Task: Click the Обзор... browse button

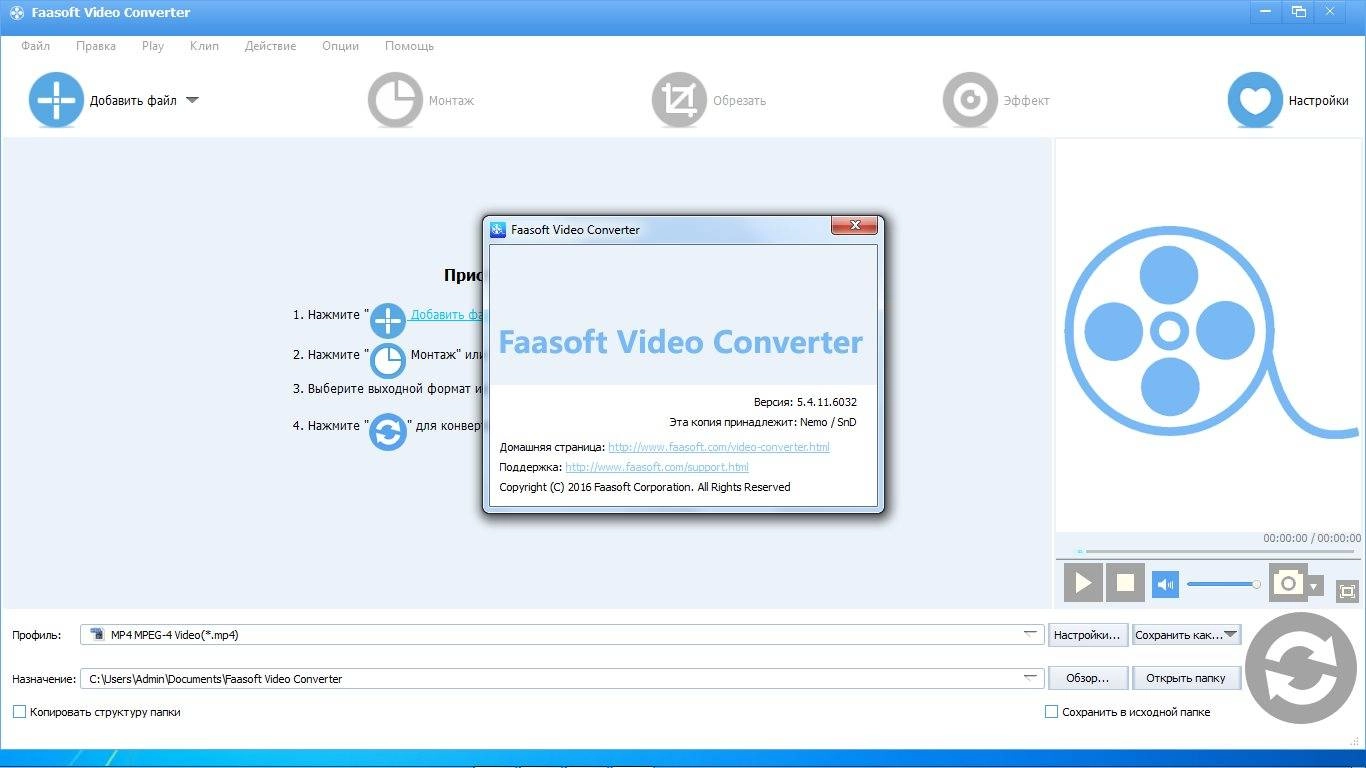Action: coord(1088,678)
